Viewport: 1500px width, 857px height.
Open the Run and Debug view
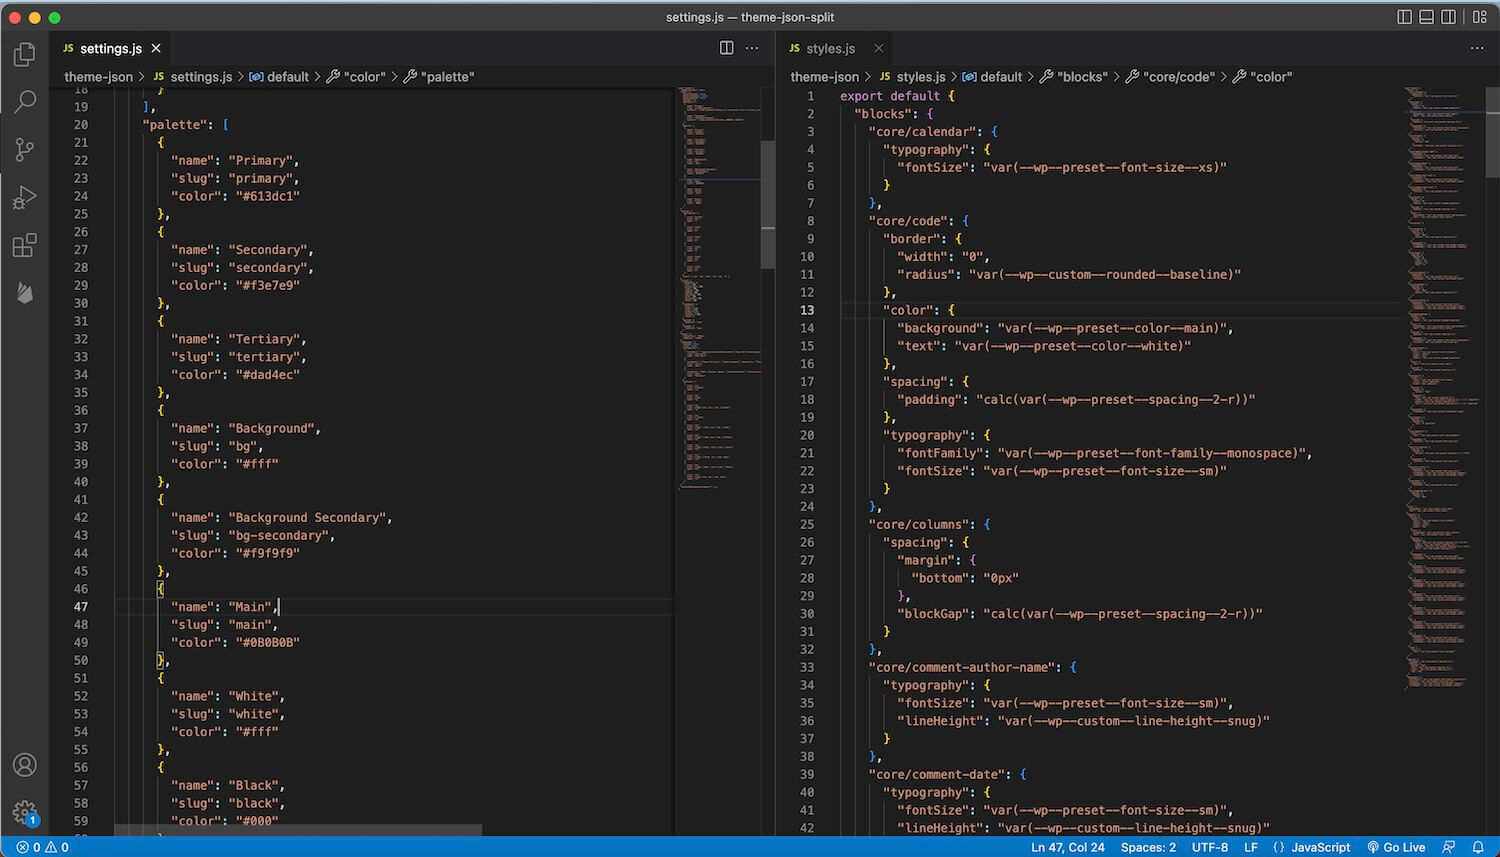pyautogui.click(x=25, y=197)
